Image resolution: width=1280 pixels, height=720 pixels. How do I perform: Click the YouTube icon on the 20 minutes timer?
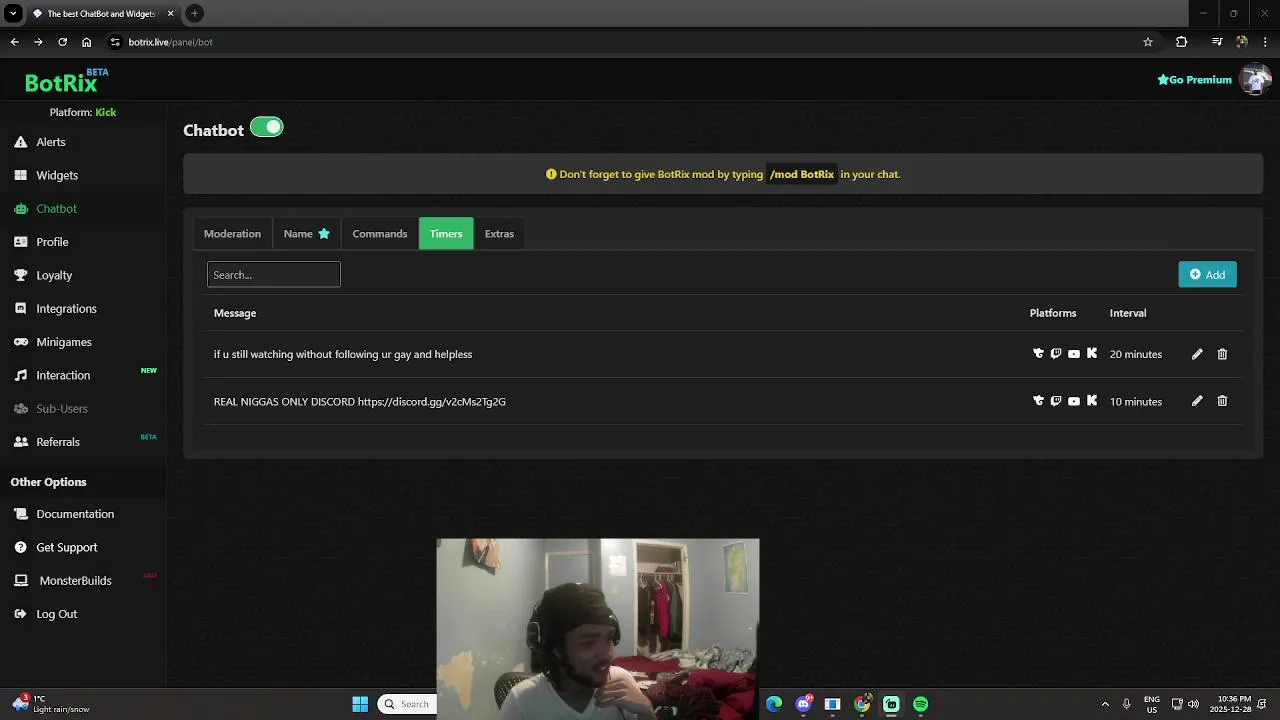coord(1074,354)
